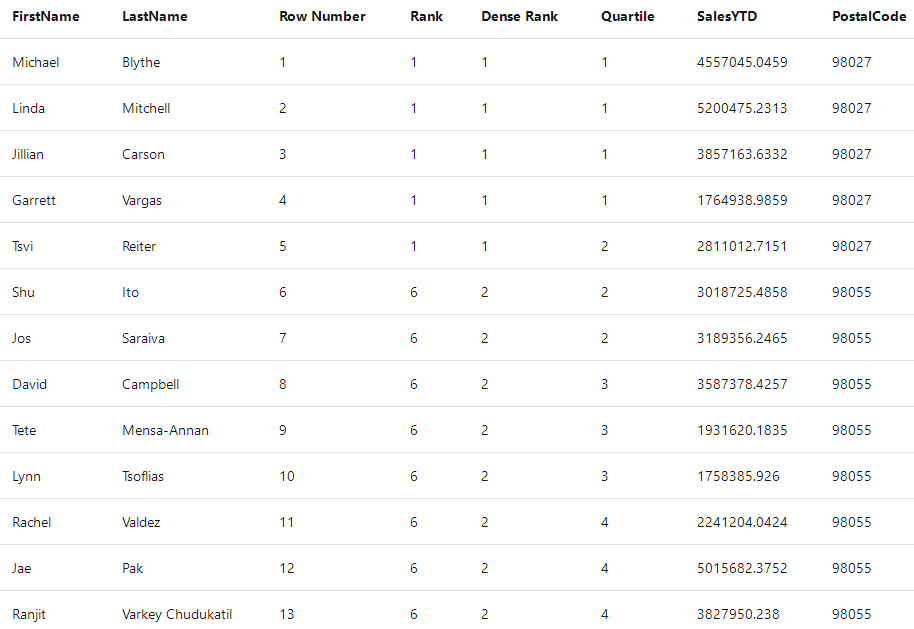The image size is (914, 629).
Task: Click the Quartile column header
Action: click(x=628, y=16)
